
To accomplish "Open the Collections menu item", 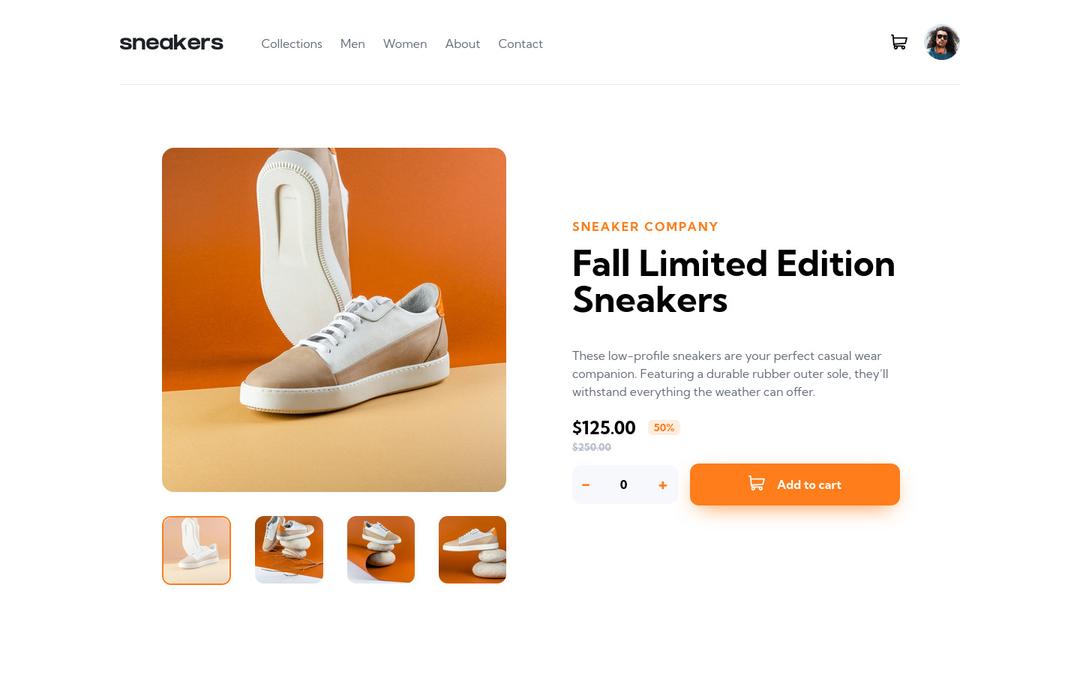I will 291,43.
